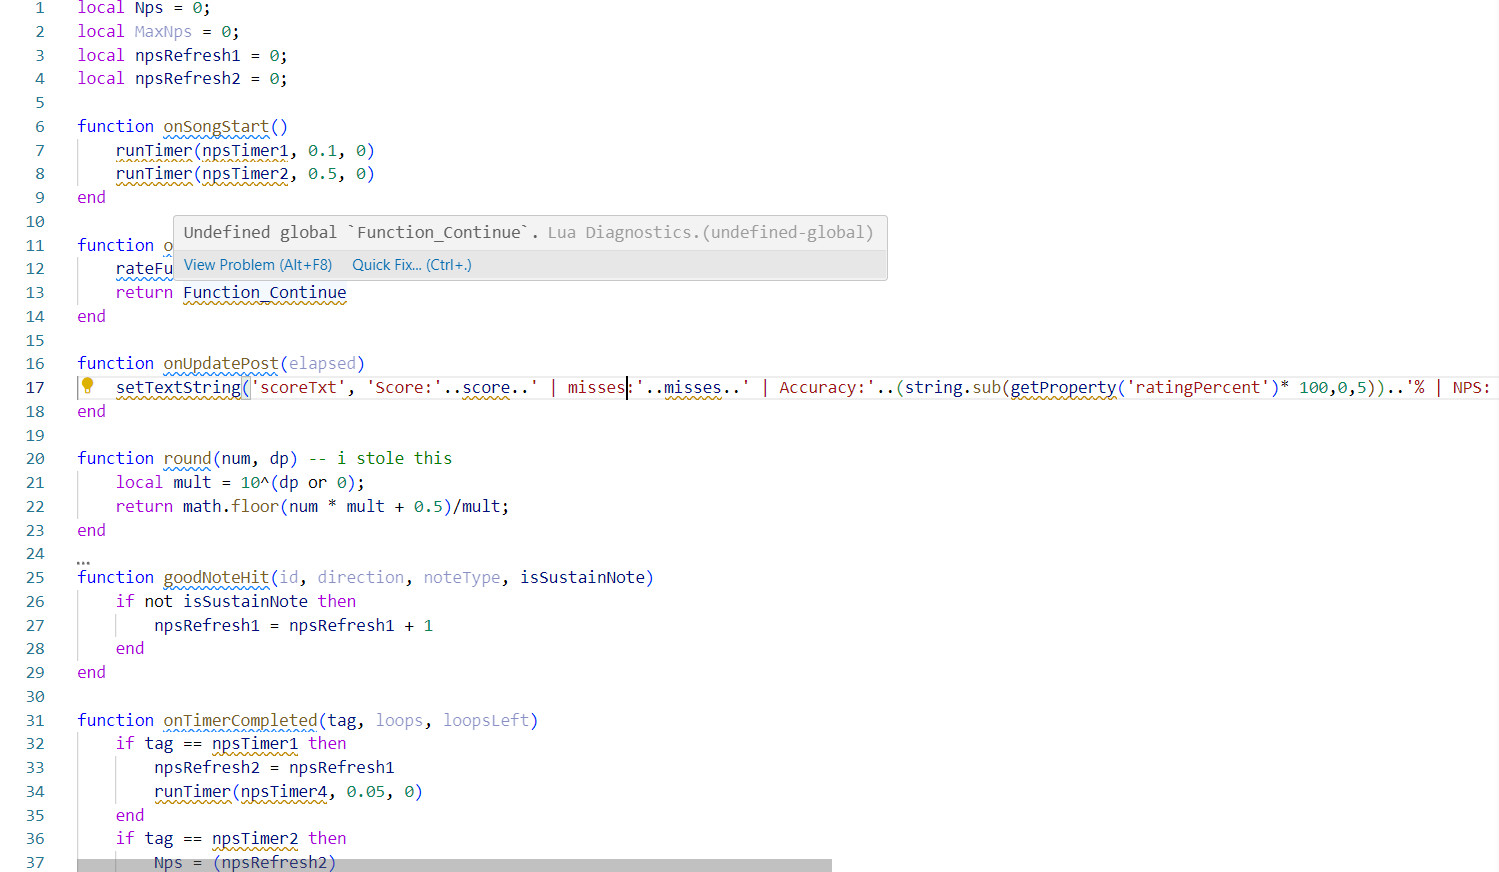Click "Quick Fix... (Ctrl+.)" in the diagnostic popup
This screenshot has width=1499, height=872.
411,264
